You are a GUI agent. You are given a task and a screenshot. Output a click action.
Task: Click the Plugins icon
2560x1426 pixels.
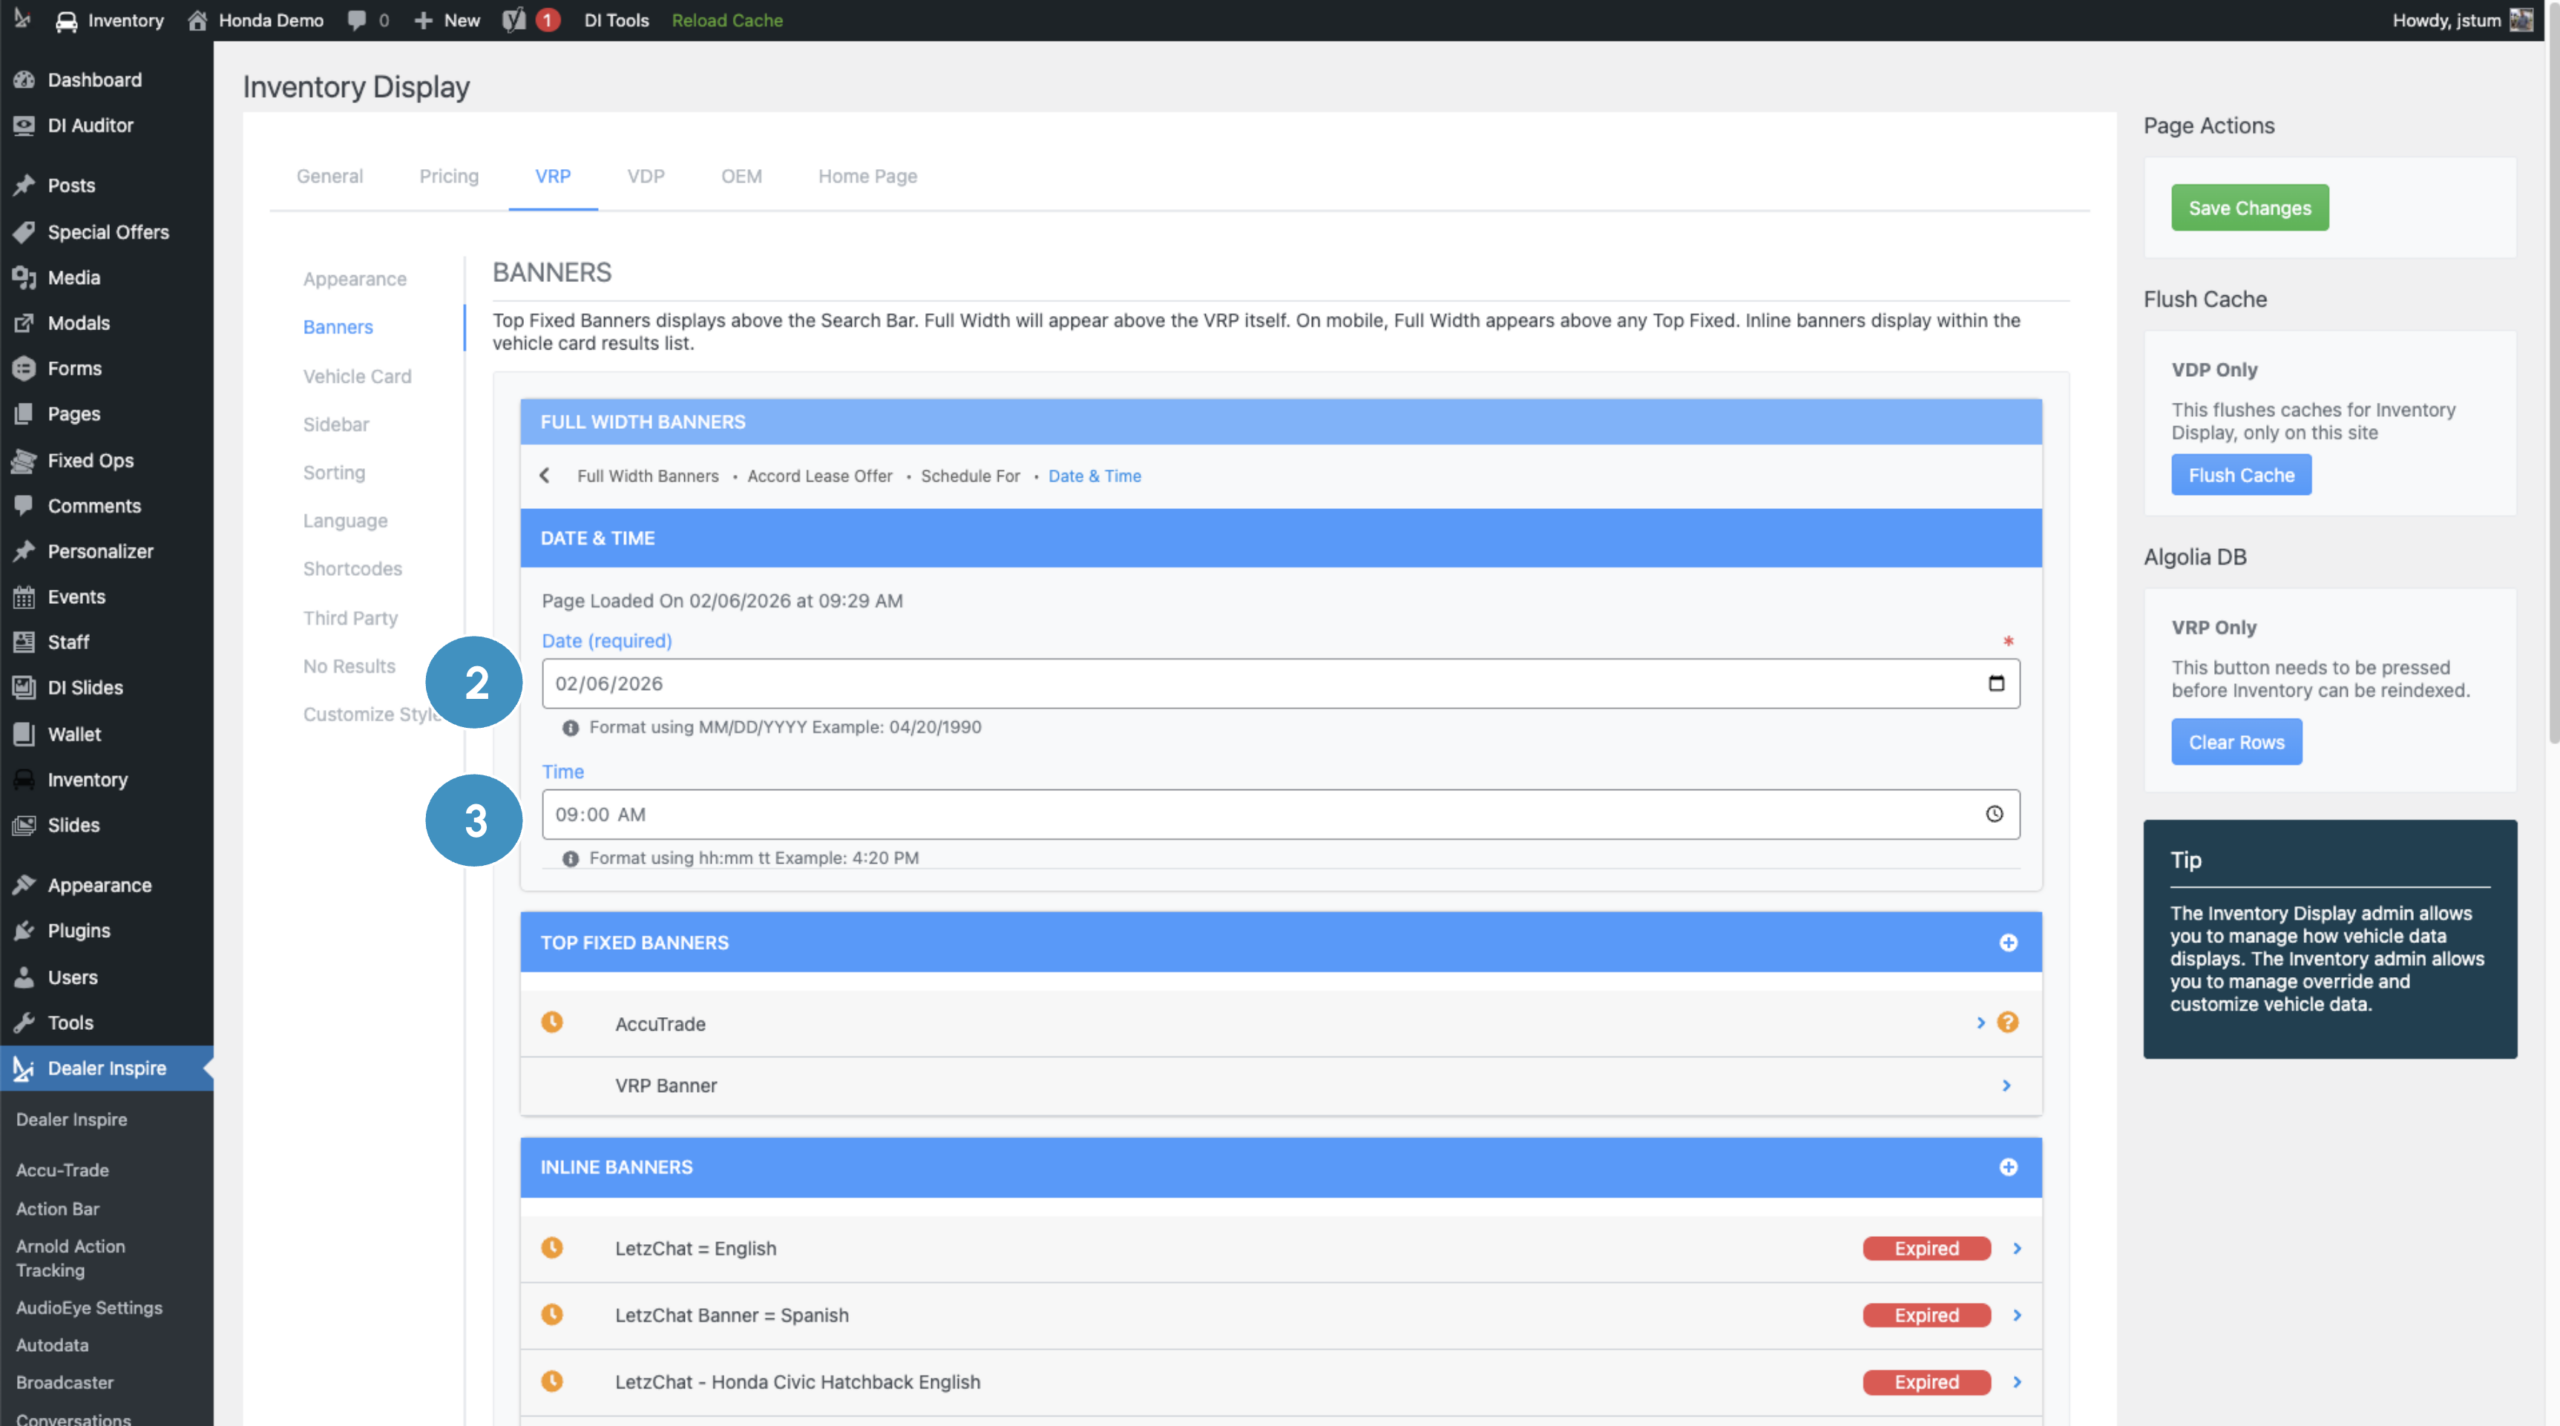click(24, 931)
